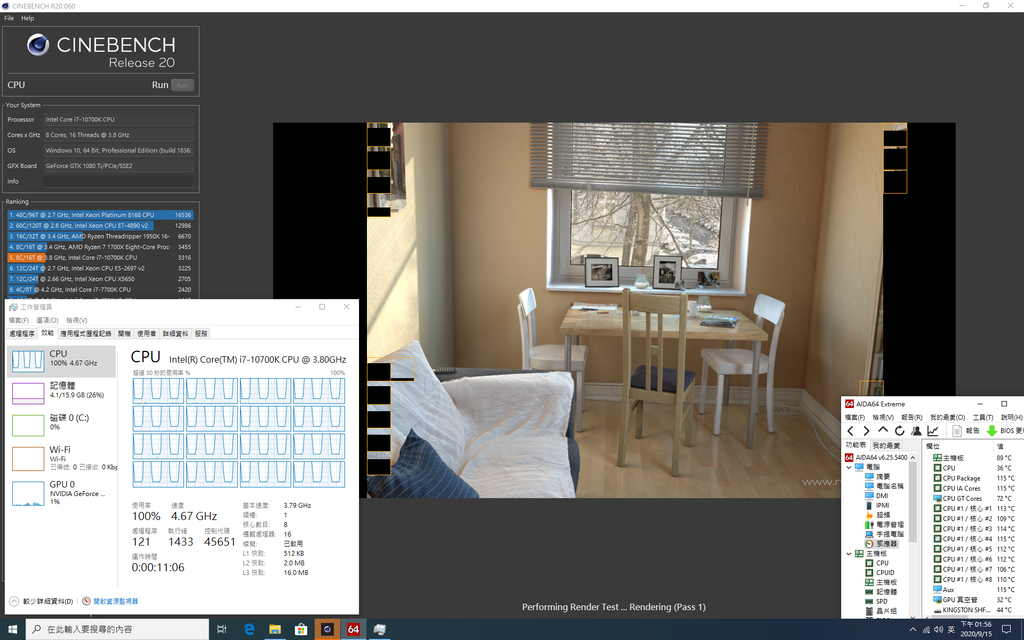Select Core i7-10700K ranking row in Cinebench

pos(100,257)
